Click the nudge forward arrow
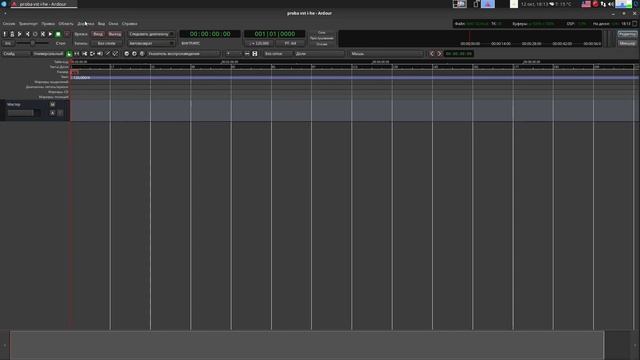Viewport: 640px width, 360px height. click(x=439, y=54)
